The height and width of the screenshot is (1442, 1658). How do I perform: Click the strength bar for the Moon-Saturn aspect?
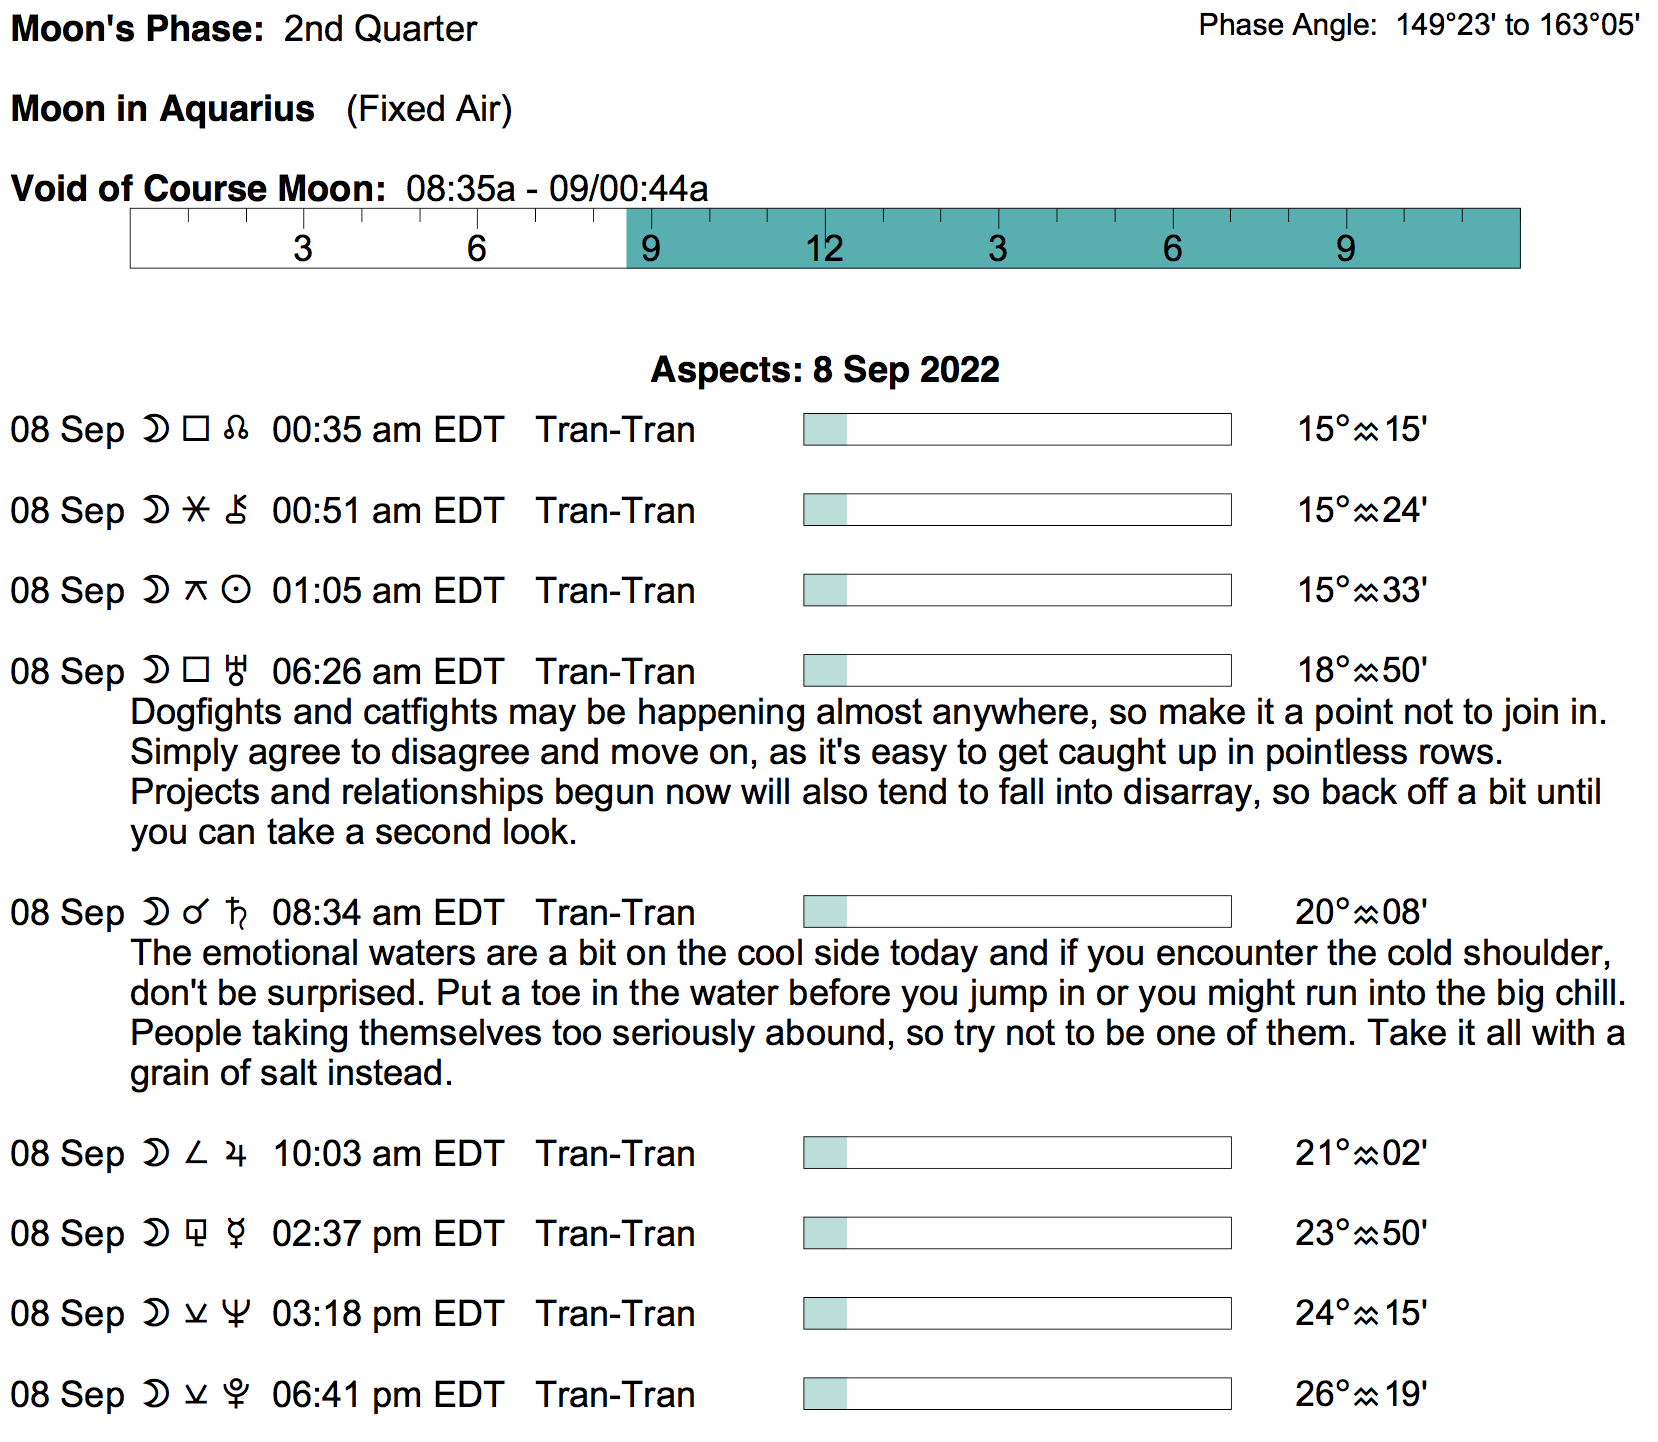[x=1017, y=912]
